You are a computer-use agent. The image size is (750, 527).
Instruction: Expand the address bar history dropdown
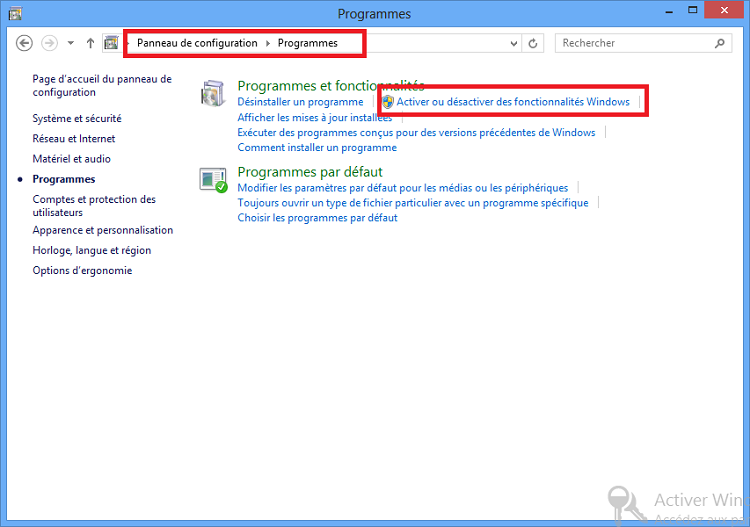514,44
